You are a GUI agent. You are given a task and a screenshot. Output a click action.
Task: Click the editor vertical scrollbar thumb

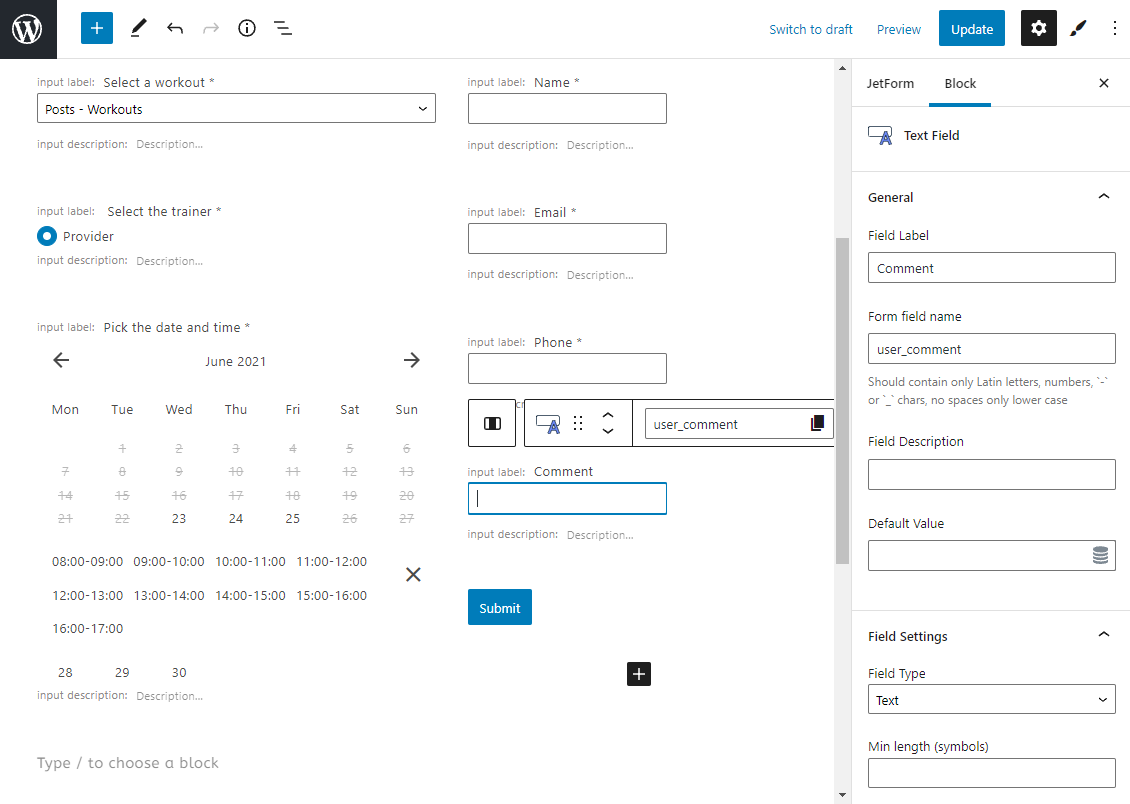tap(842, 401)
